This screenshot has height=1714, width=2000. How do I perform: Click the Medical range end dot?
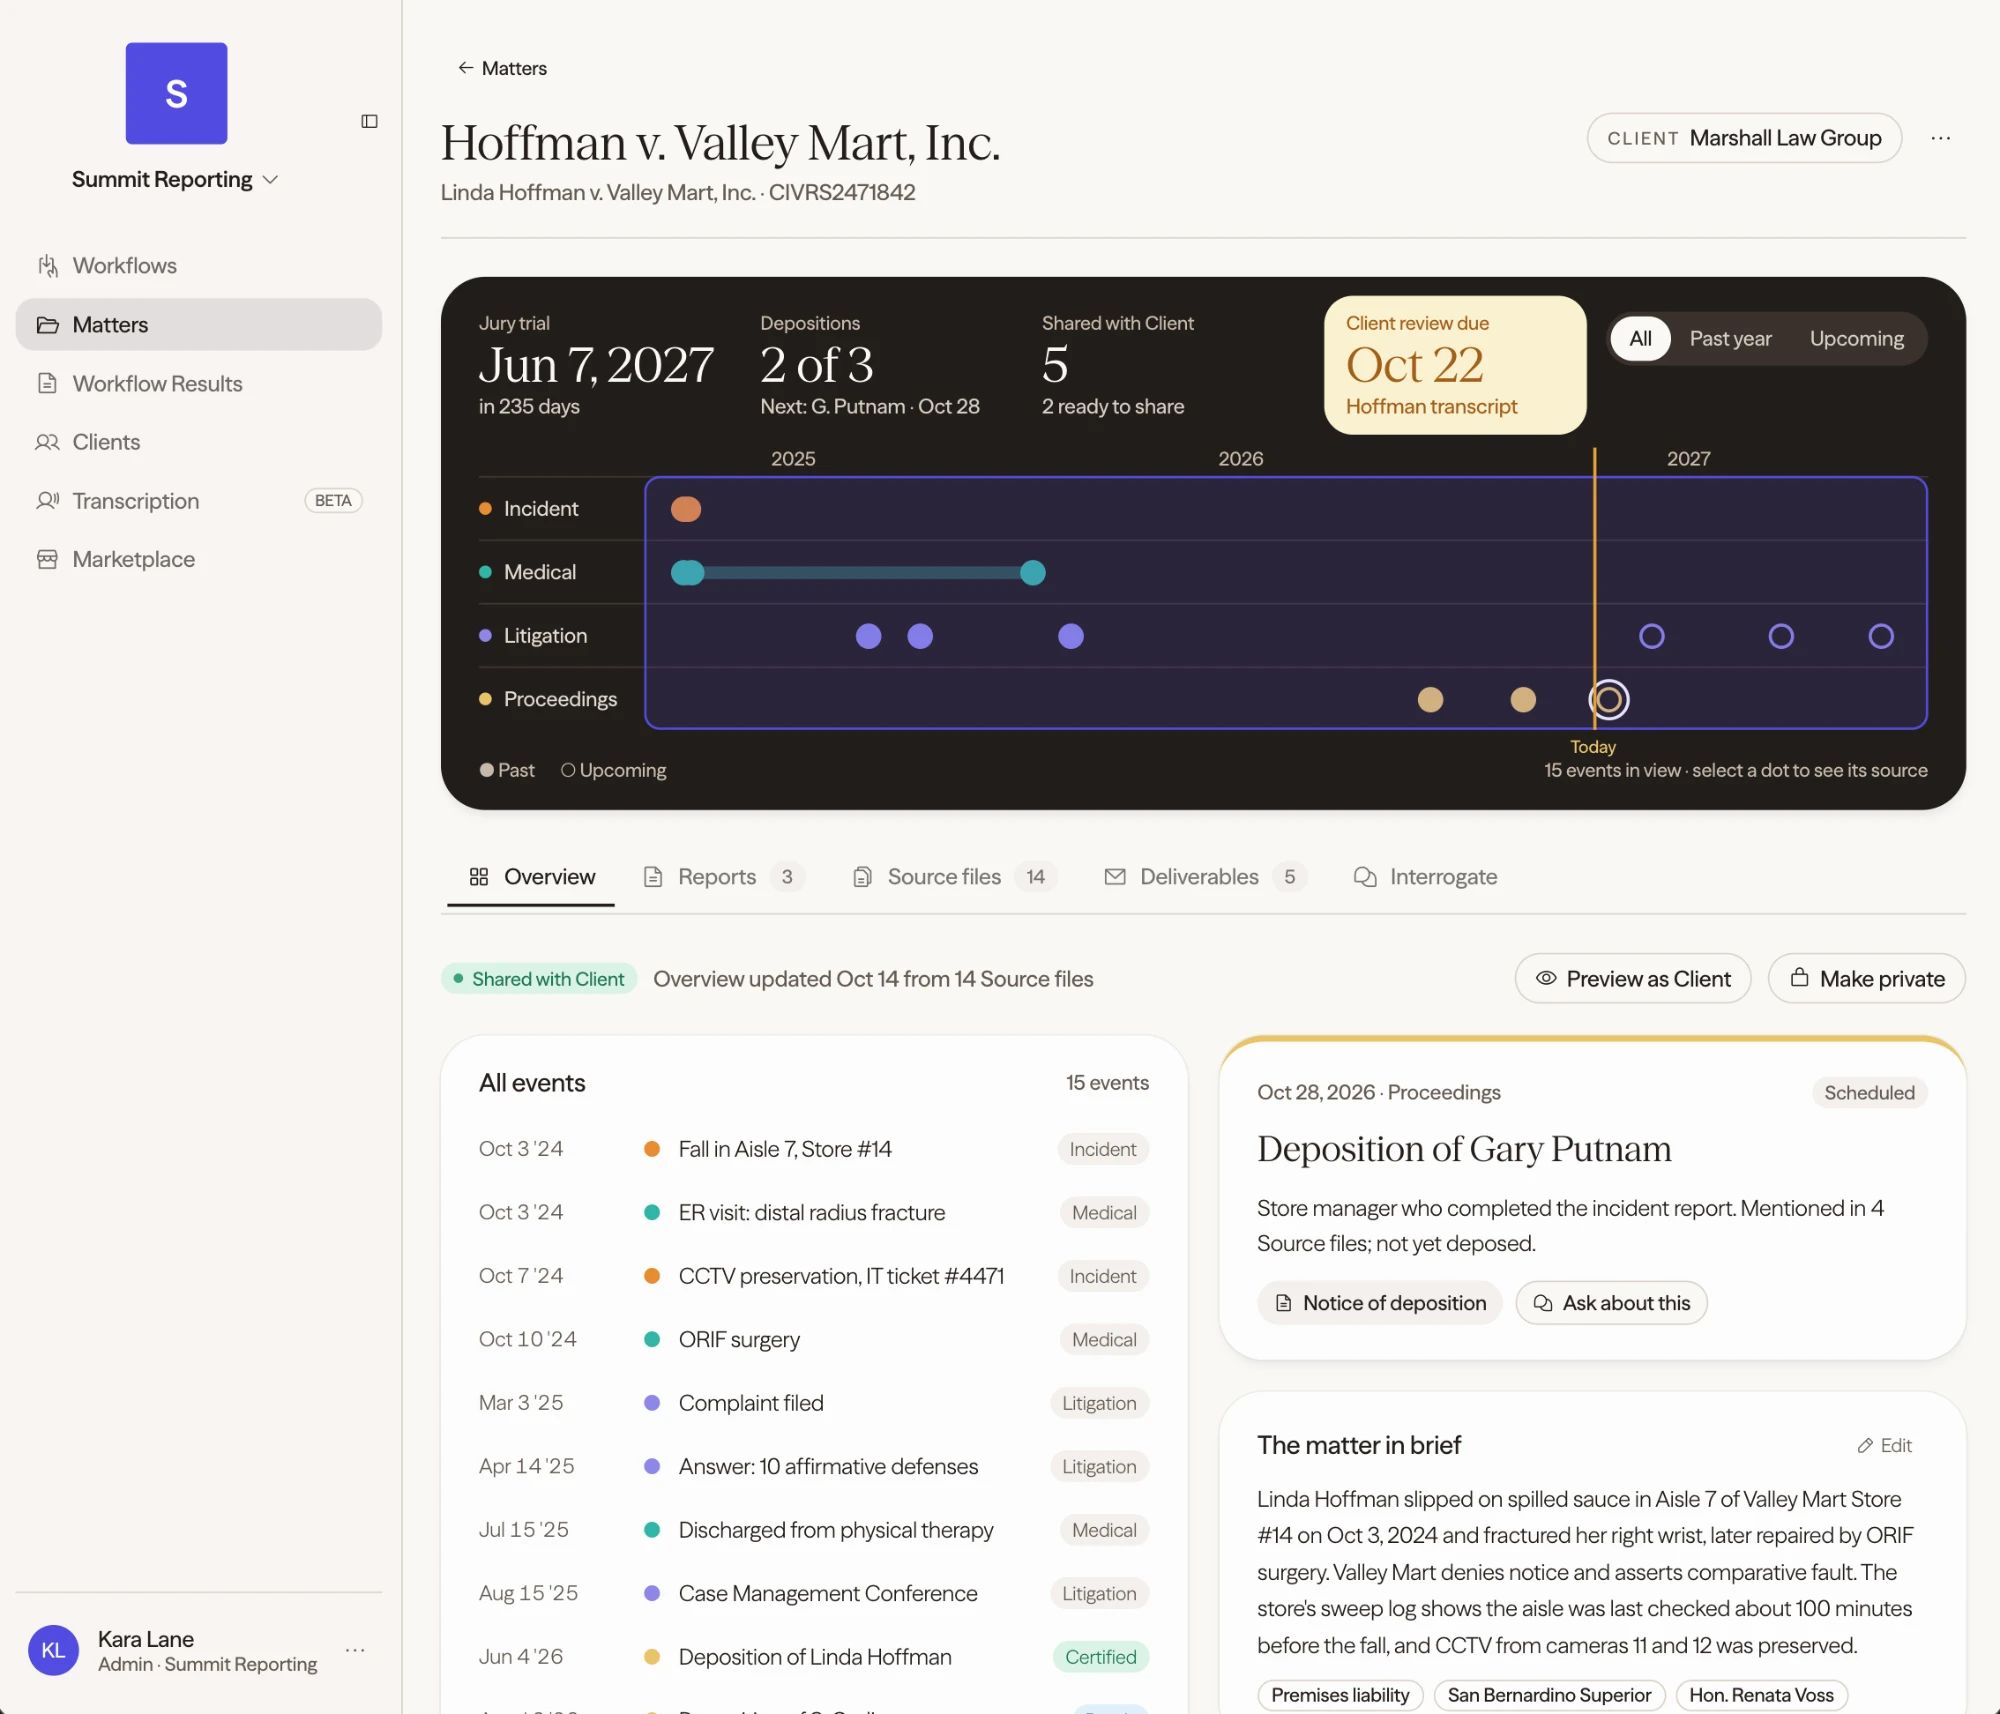pos(1033,573)
